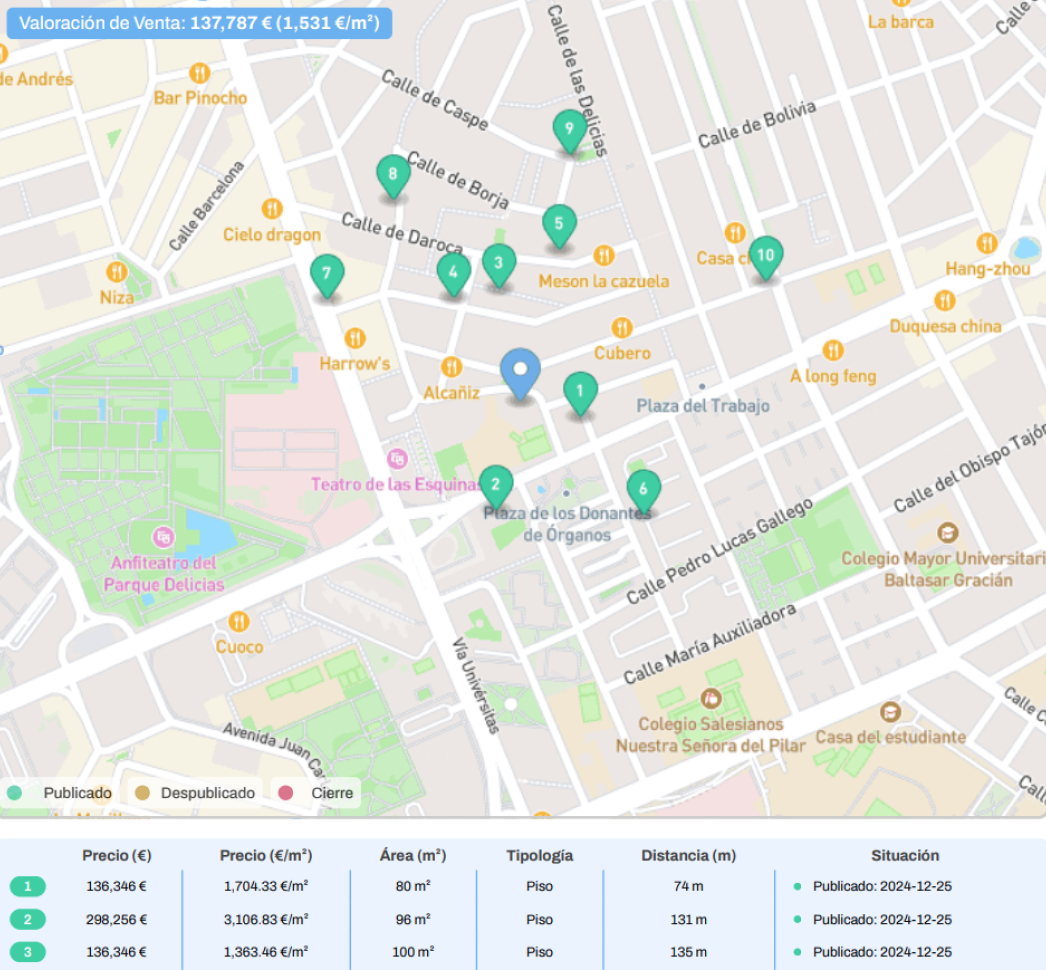This screenshot has width=1046, height=970.
Task: Click Valoración de Venta price banner
Action: point(199,22)
